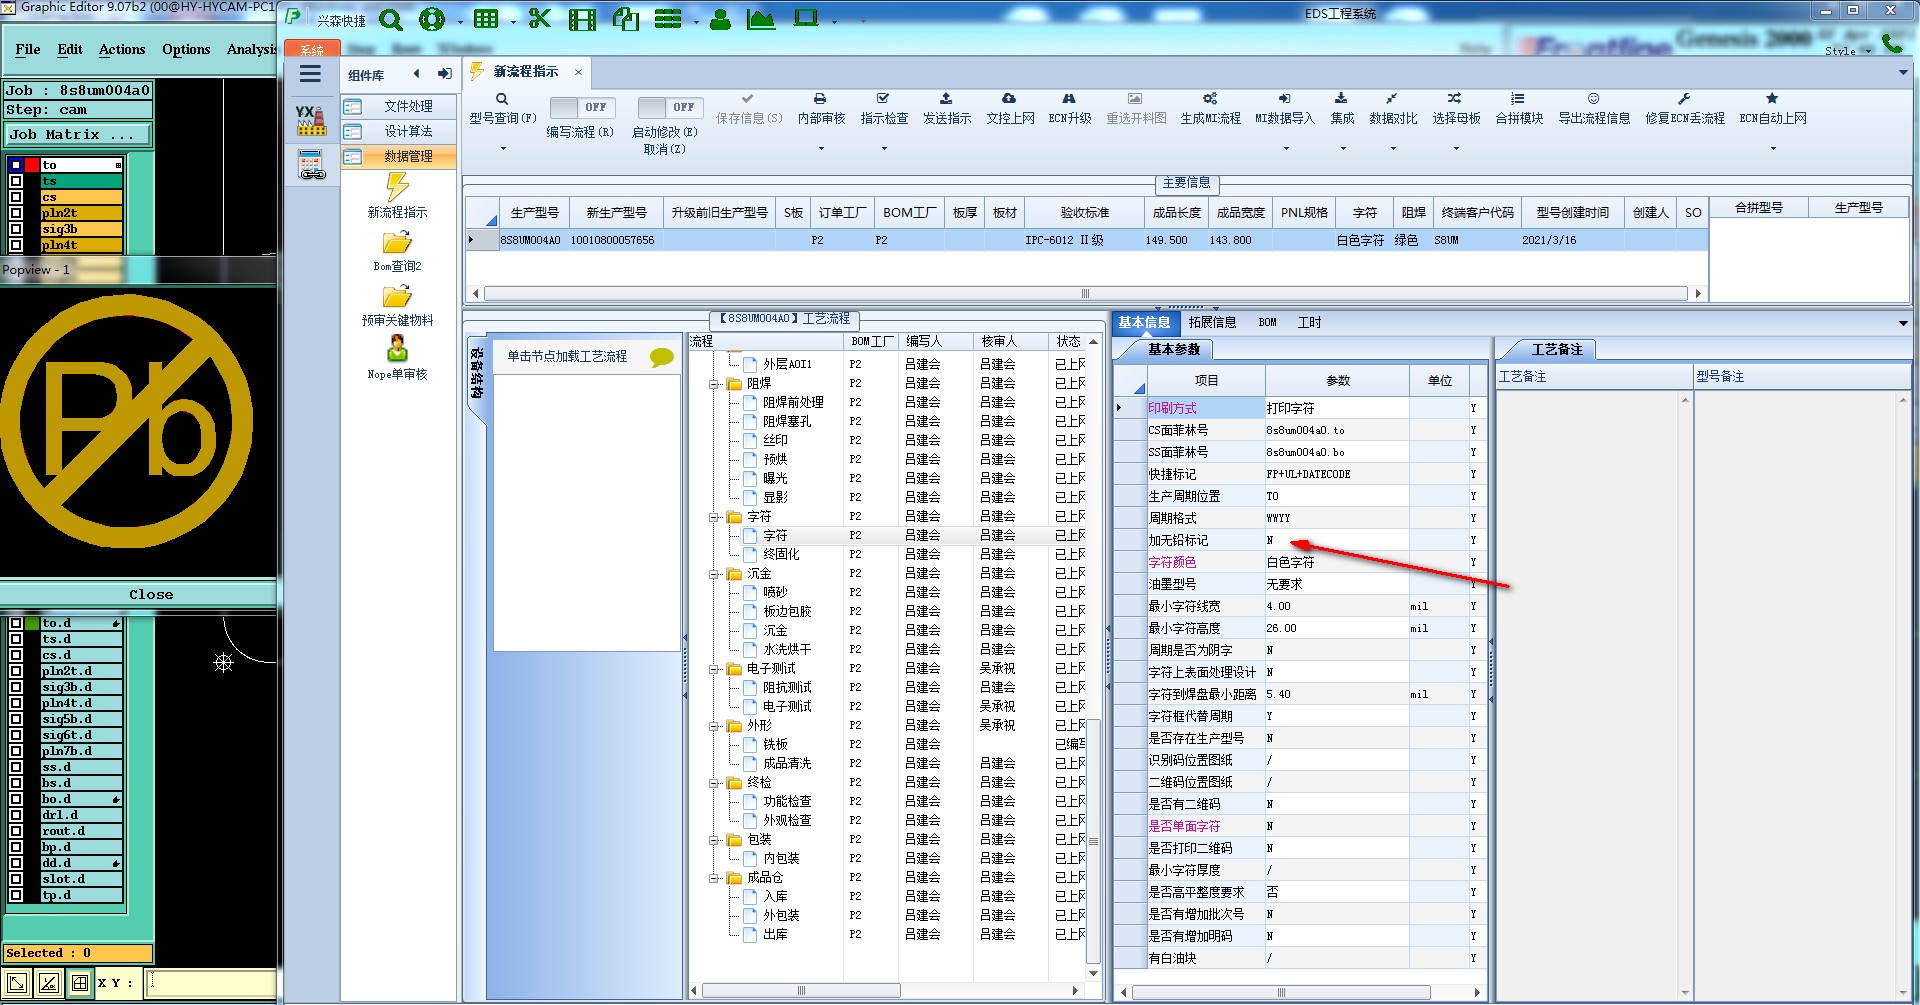The width and height of the screenshot is (1920, 1005).
Task: Click the 导出流程信息 smiley icon
Action: click(x=1593, y=99)
